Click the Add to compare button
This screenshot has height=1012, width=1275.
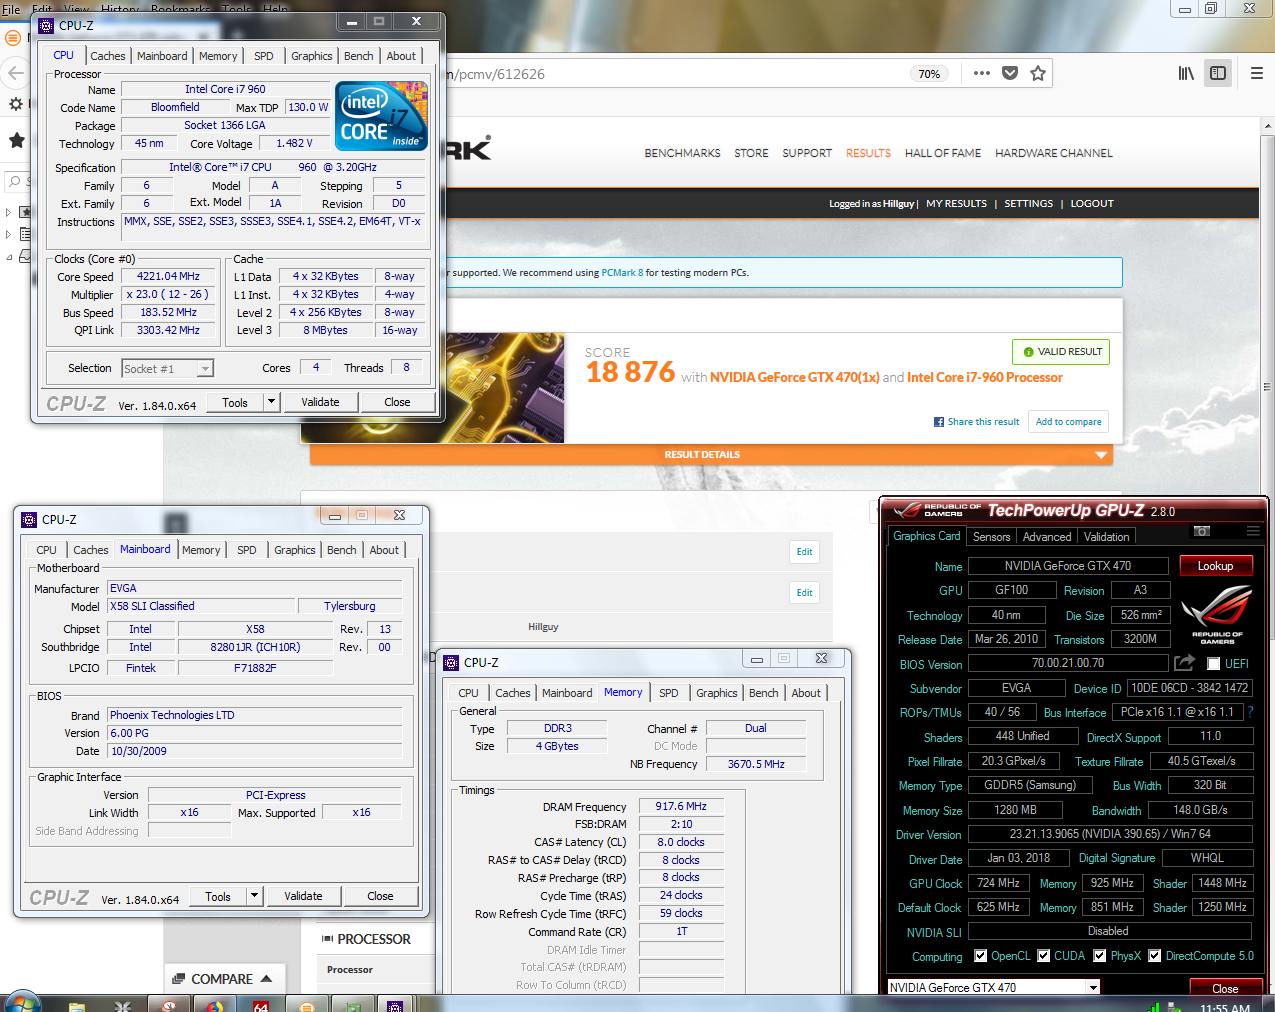pyautogui.click(x=1069, y=422)
